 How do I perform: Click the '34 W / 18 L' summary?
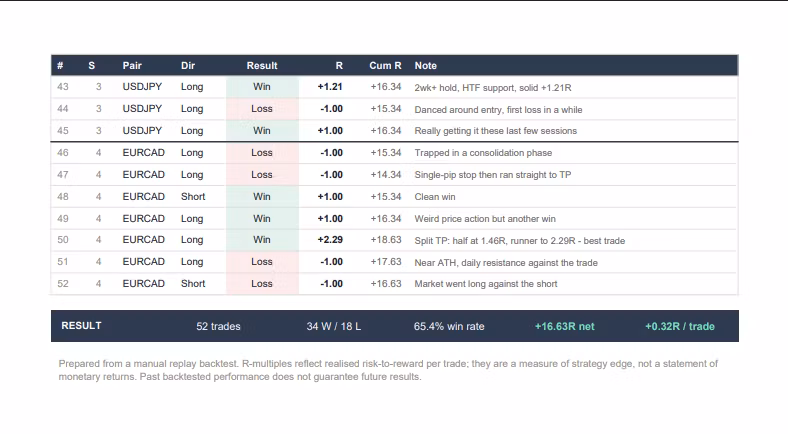pyautogui.click(x=334, y=327)
